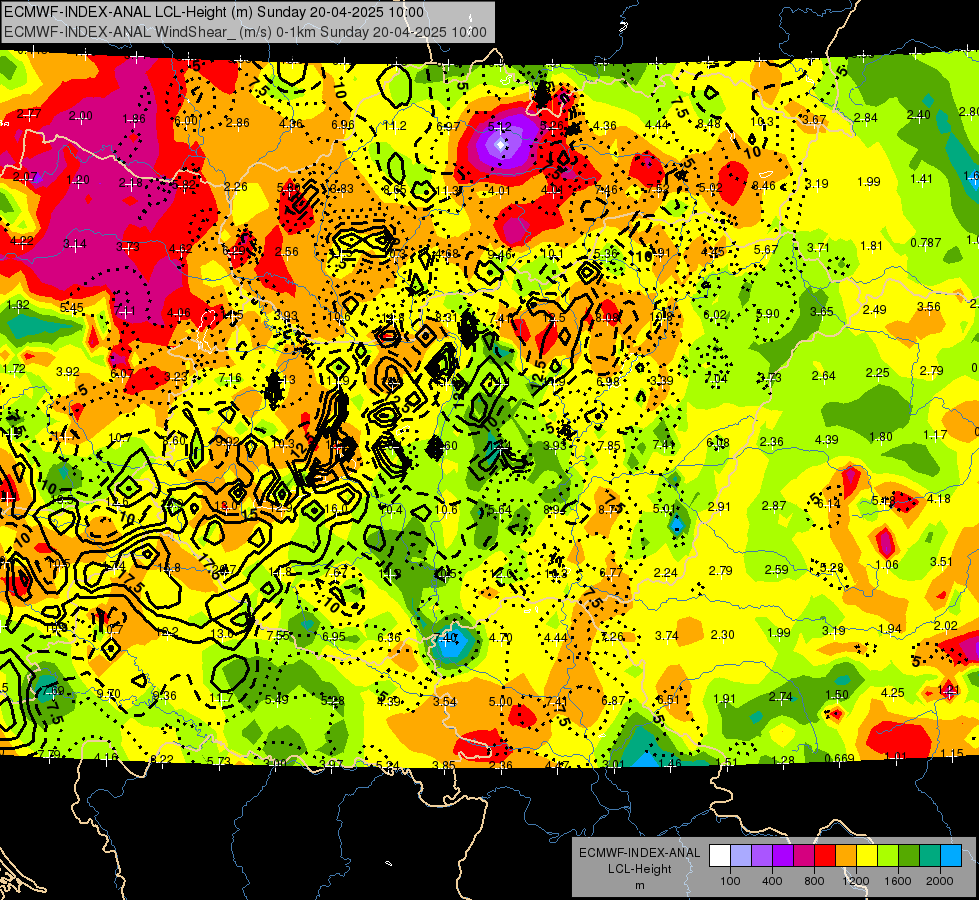
Task: Click the LCL-Height (m) header line
Action: tap(214, 12)
